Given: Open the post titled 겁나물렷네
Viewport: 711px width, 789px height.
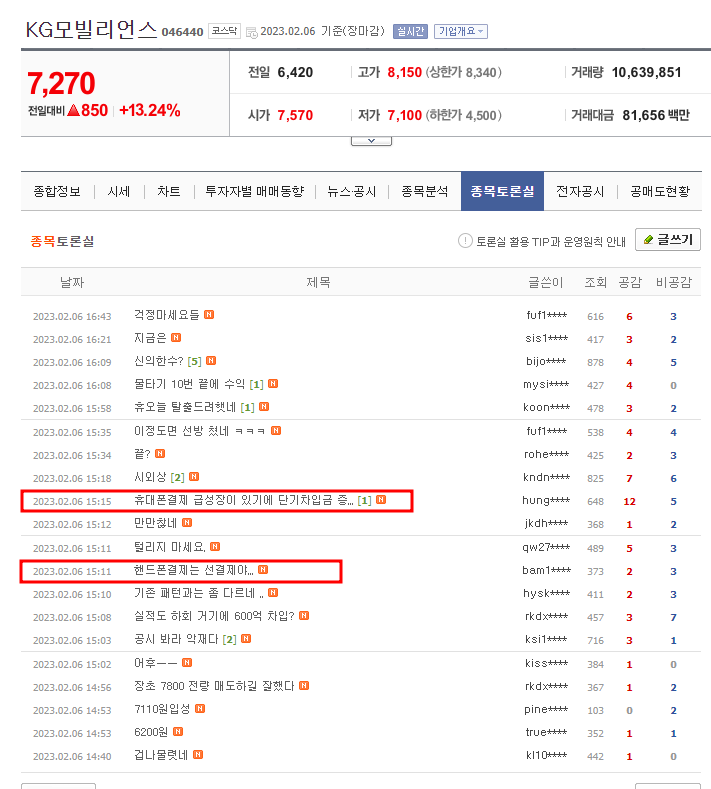Looking at the screenshot, I should point(161,755).
